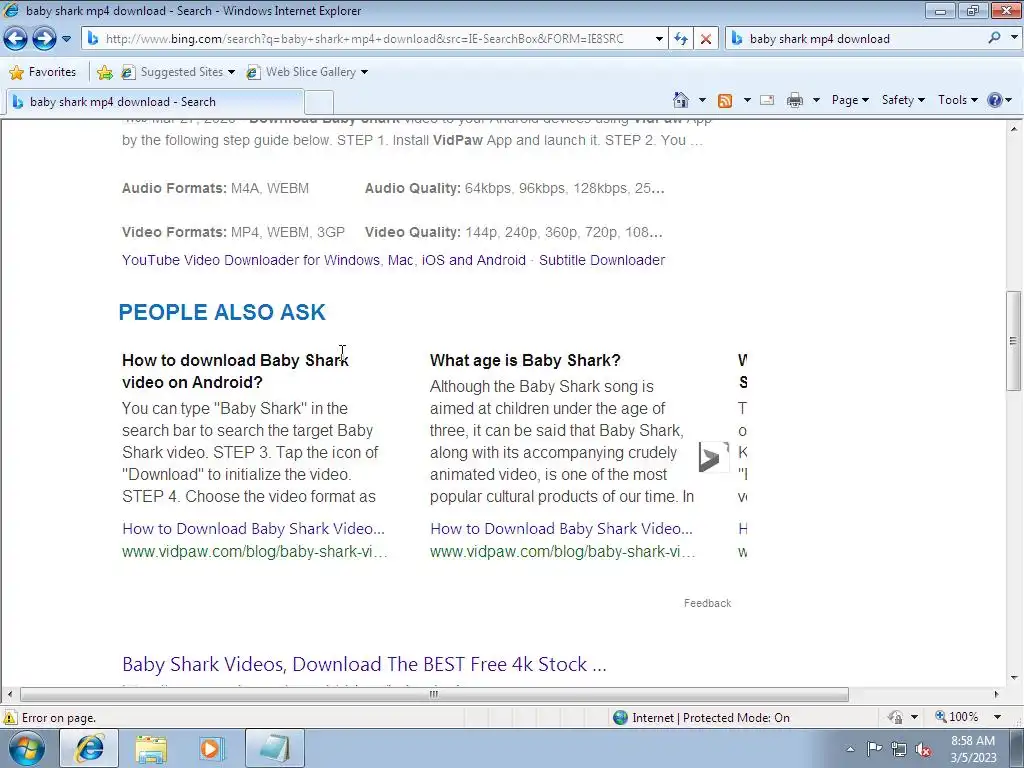Open the Page menu
The width and height of the screenshot is (1024, 768).
(x=850, y=100)
